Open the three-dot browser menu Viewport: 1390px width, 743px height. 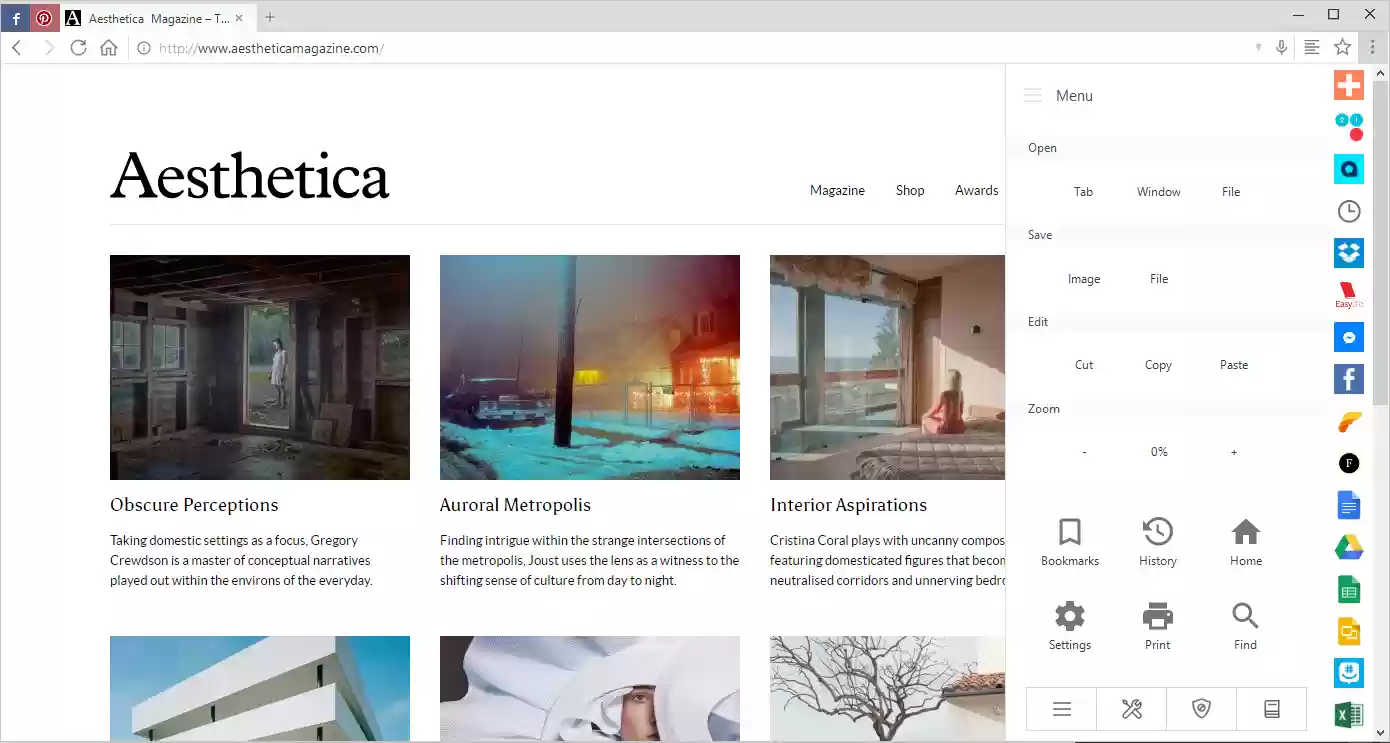1373,48
